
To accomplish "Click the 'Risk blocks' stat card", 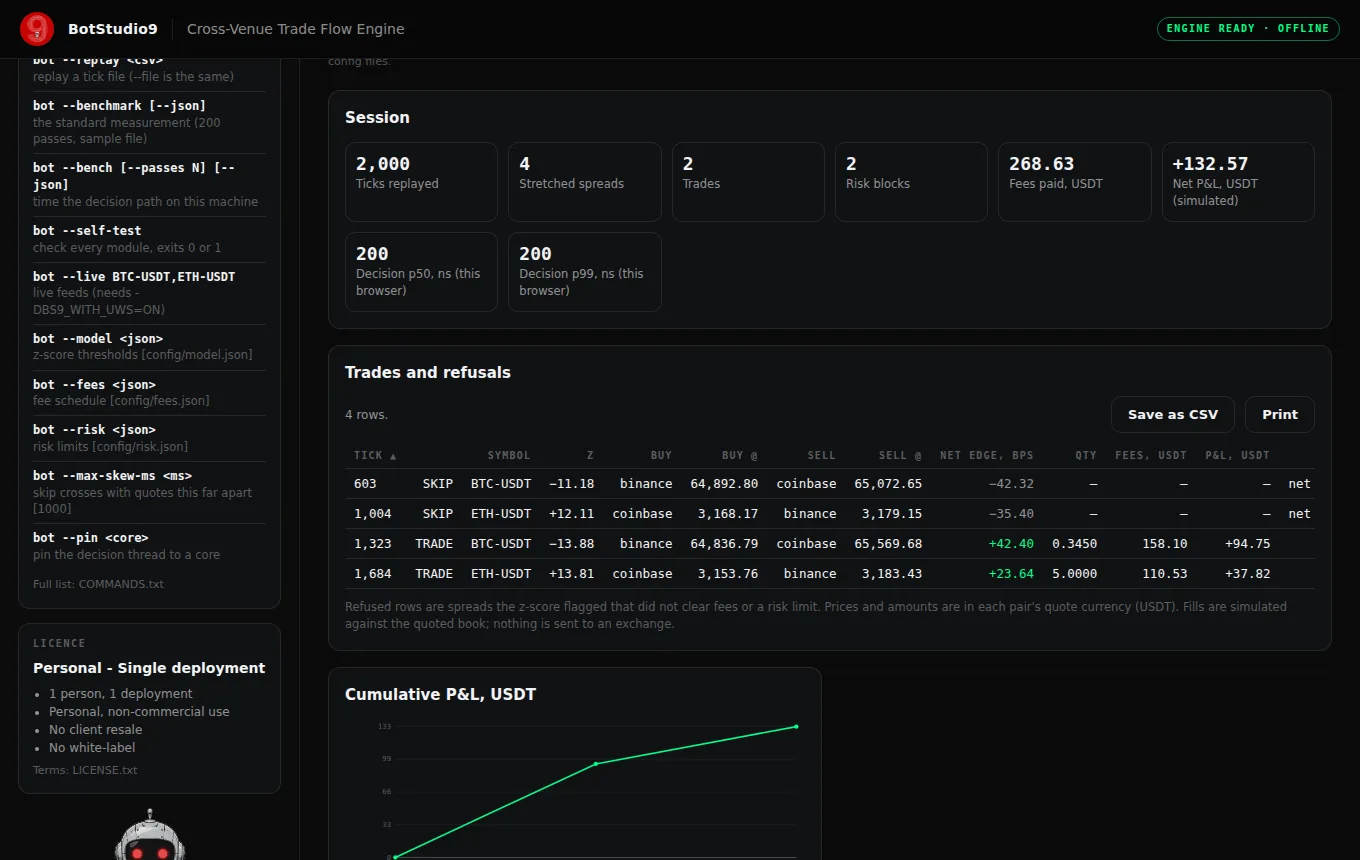I will click(x=911, y=181).
